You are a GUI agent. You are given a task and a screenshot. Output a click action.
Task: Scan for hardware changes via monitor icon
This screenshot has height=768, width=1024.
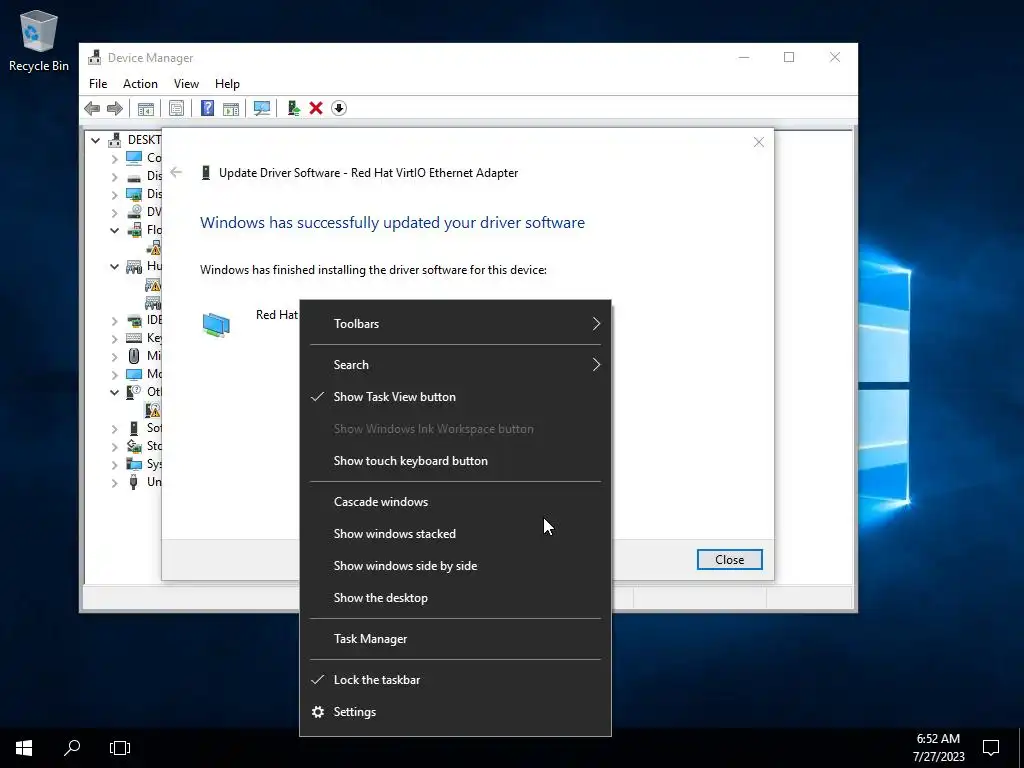coord(262,108)
